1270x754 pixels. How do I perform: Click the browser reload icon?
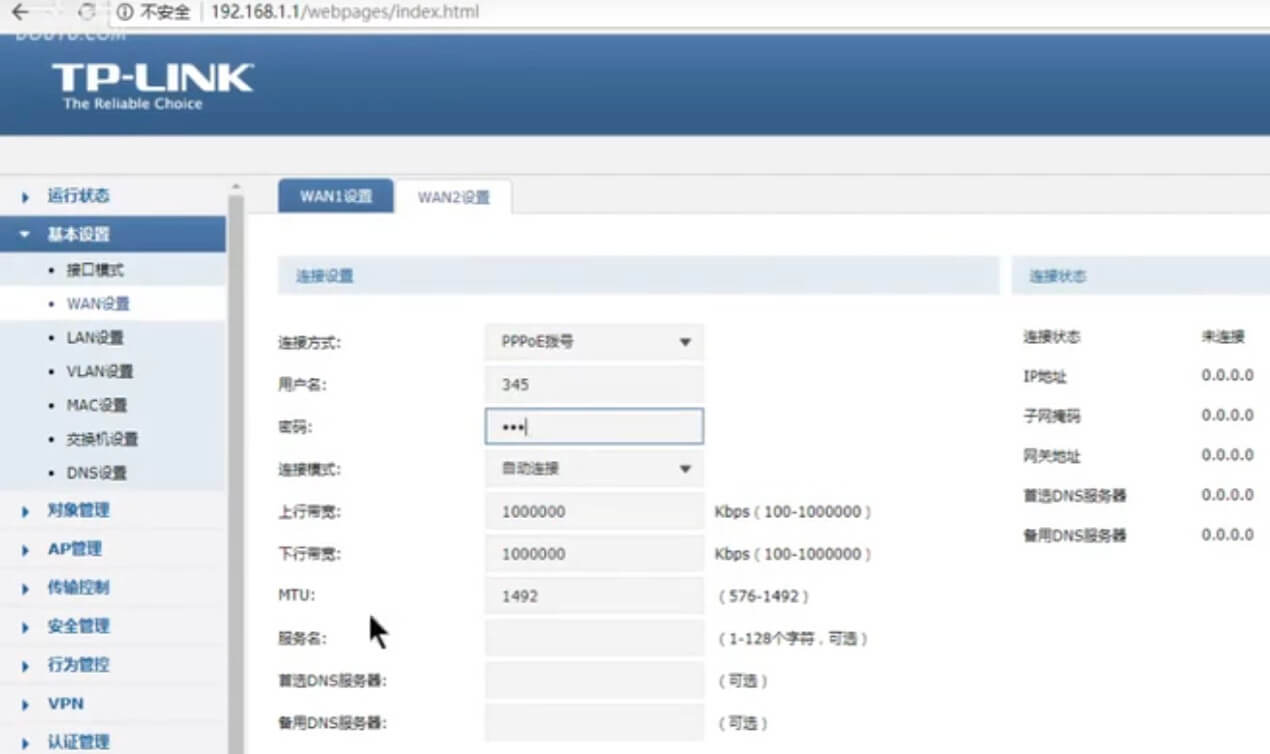pyautogui.click(x=87, y=12)
